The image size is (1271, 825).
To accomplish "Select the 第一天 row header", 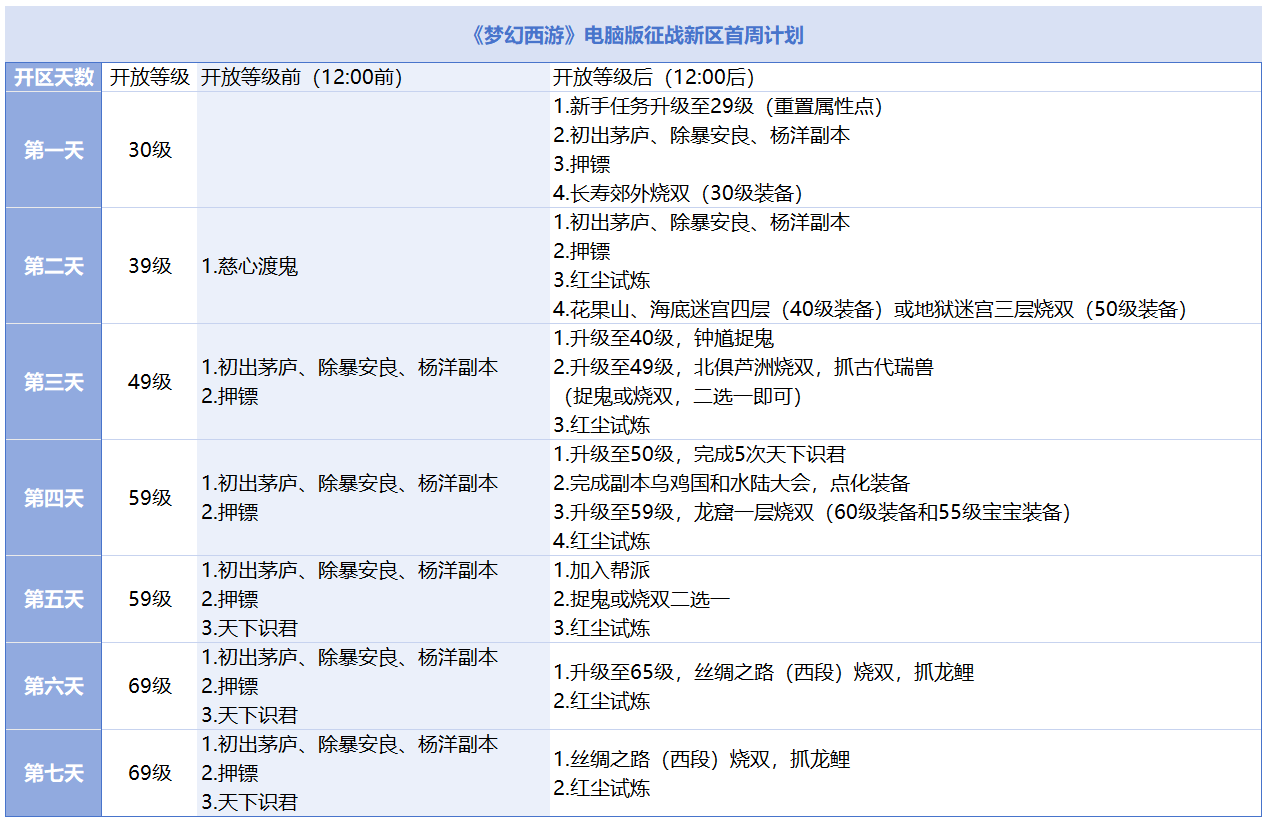I will [53, 150].
